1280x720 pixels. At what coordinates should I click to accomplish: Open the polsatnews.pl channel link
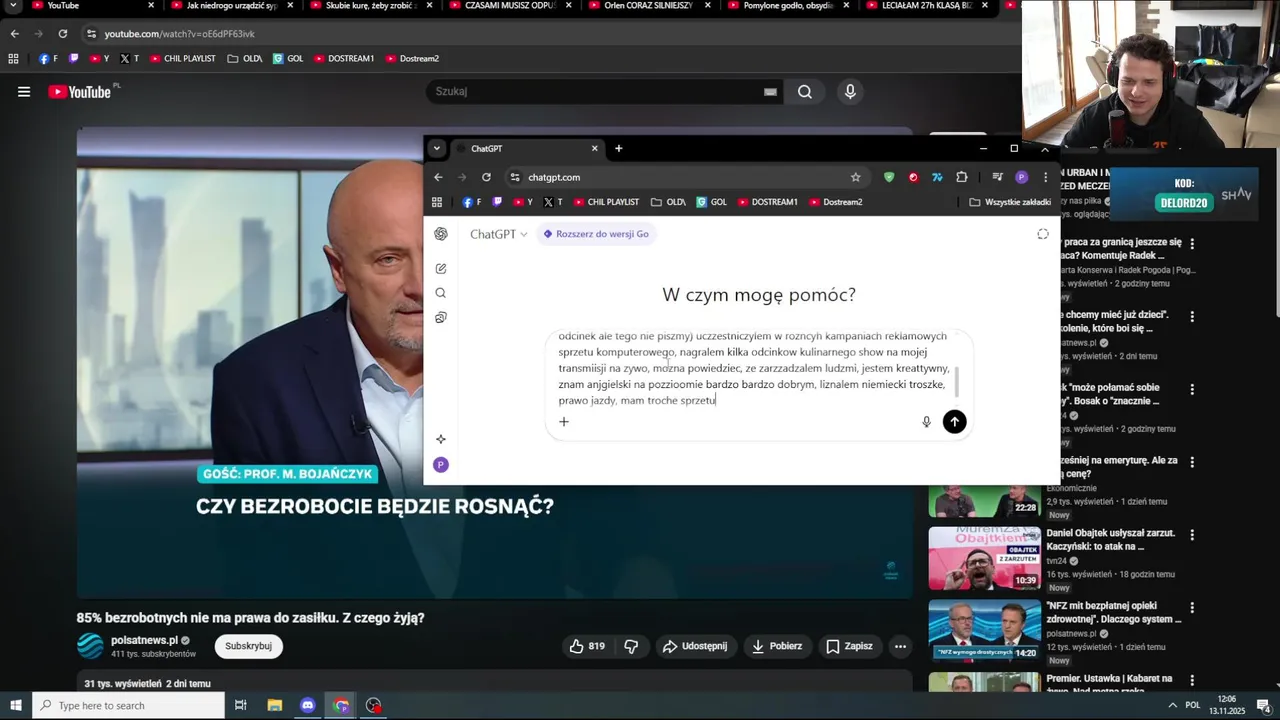[145, 640]
